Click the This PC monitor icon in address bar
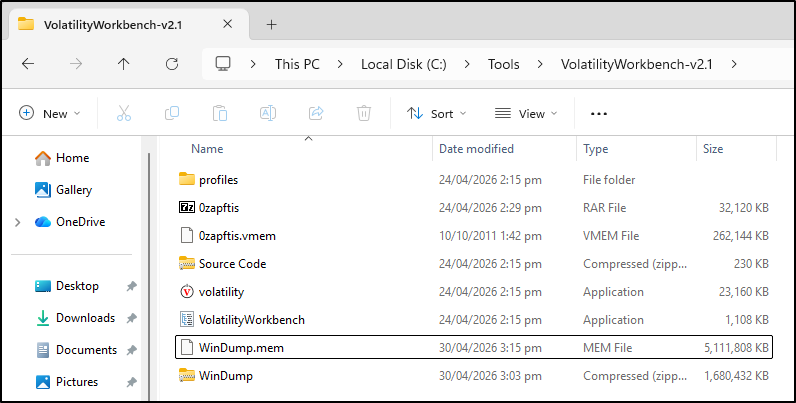Viewport: 796px width, 403px height. (x=223, y=64)
